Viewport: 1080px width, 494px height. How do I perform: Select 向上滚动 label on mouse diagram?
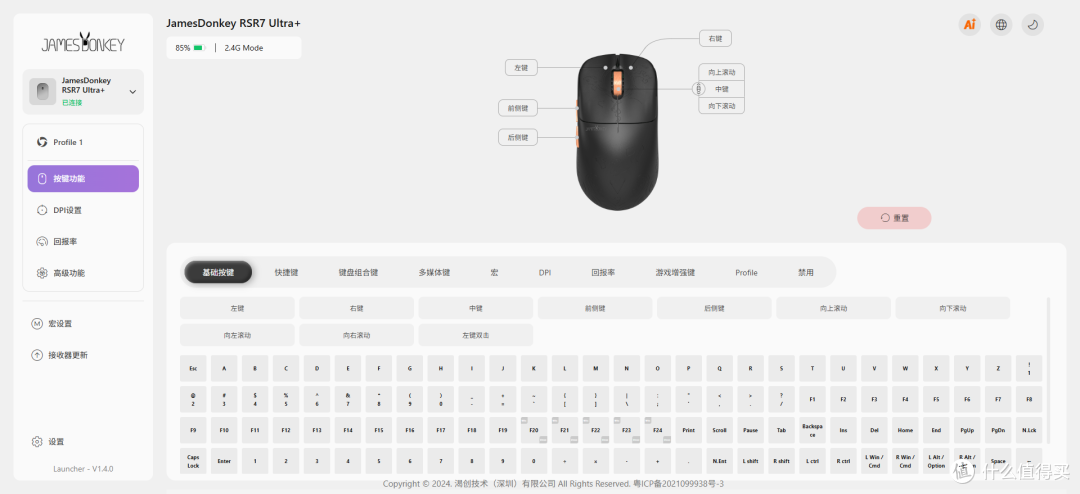722,72
